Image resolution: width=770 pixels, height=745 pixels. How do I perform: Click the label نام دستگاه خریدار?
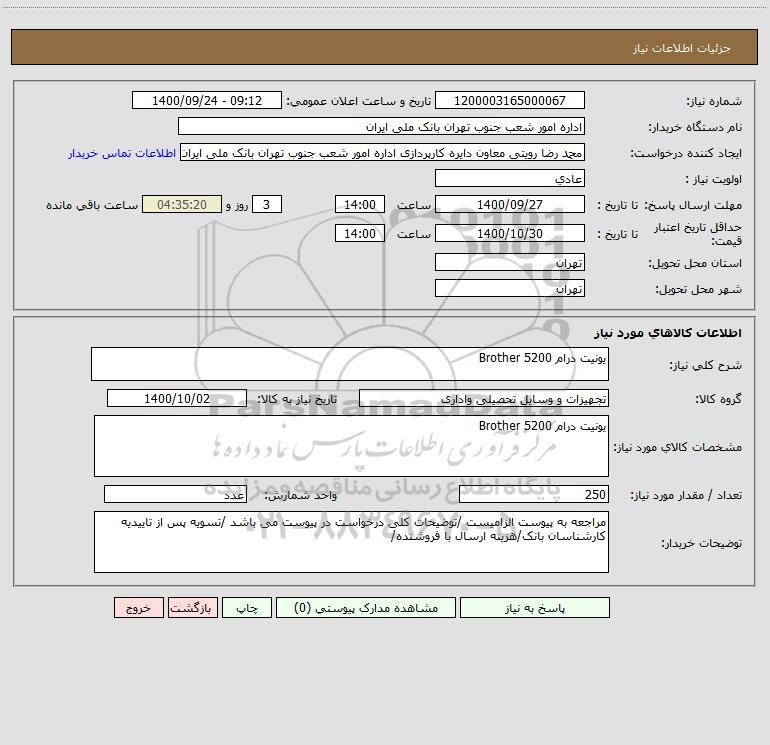(x=695, y=127)
